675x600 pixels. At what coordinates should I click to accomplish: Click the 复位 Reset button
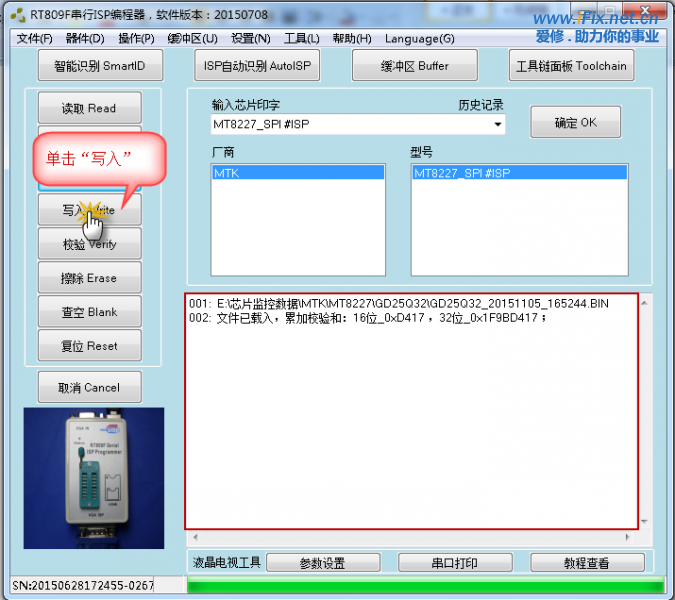(x=89, y=346)
